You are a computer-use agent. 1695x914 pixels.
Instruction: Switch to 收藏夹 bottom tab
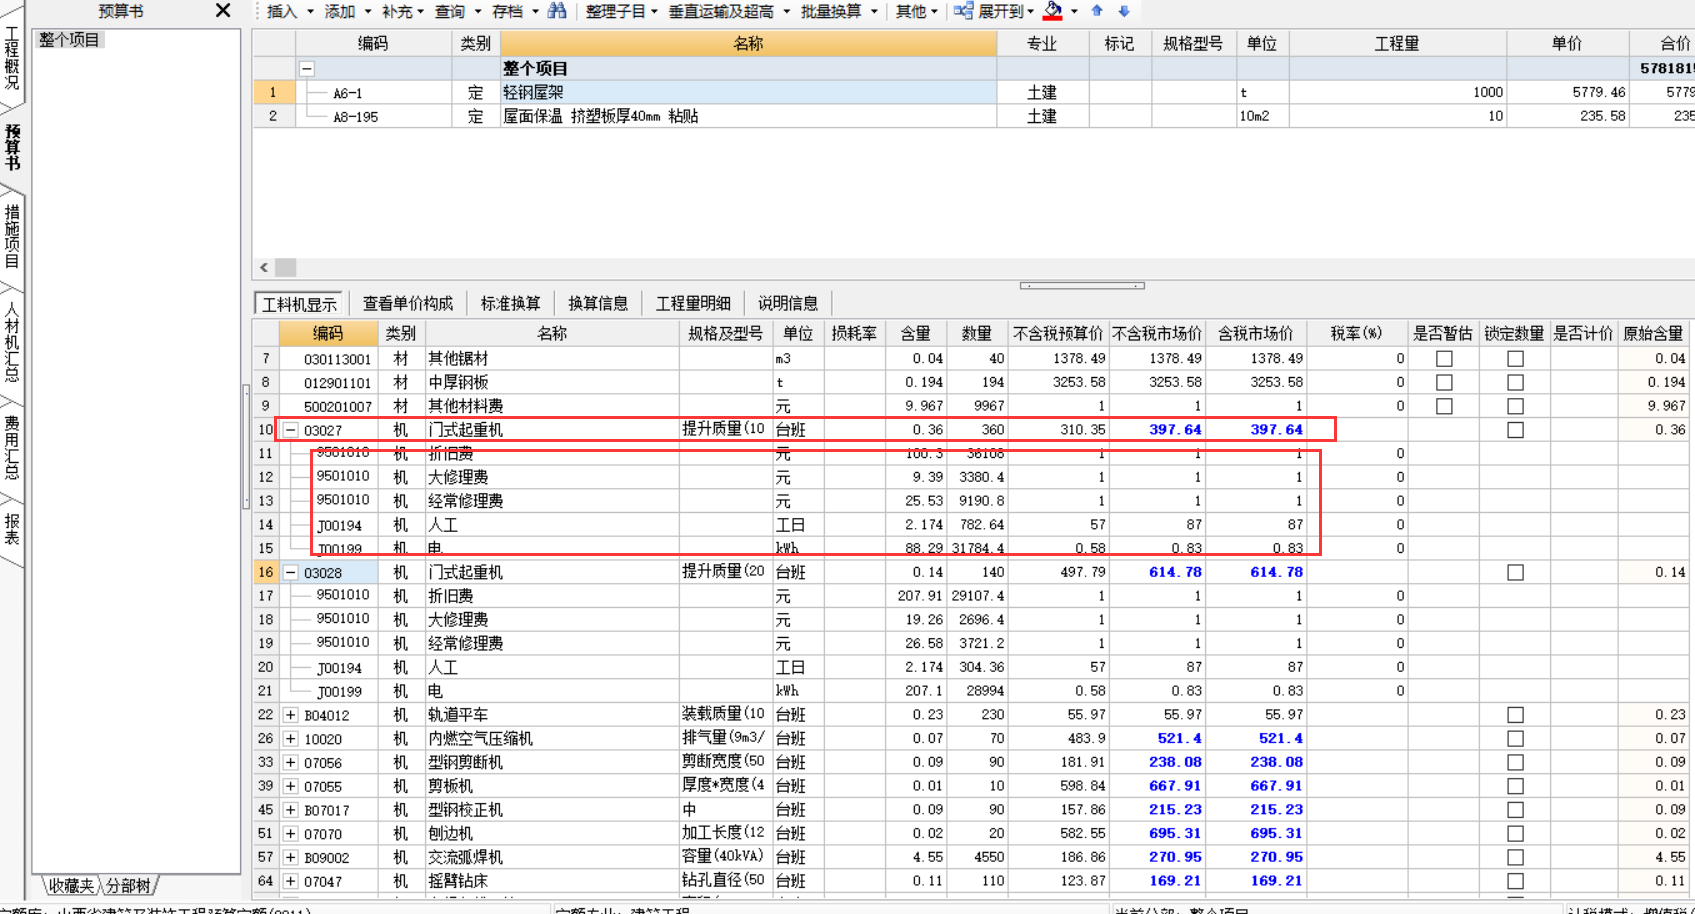[x=71, y=886]
